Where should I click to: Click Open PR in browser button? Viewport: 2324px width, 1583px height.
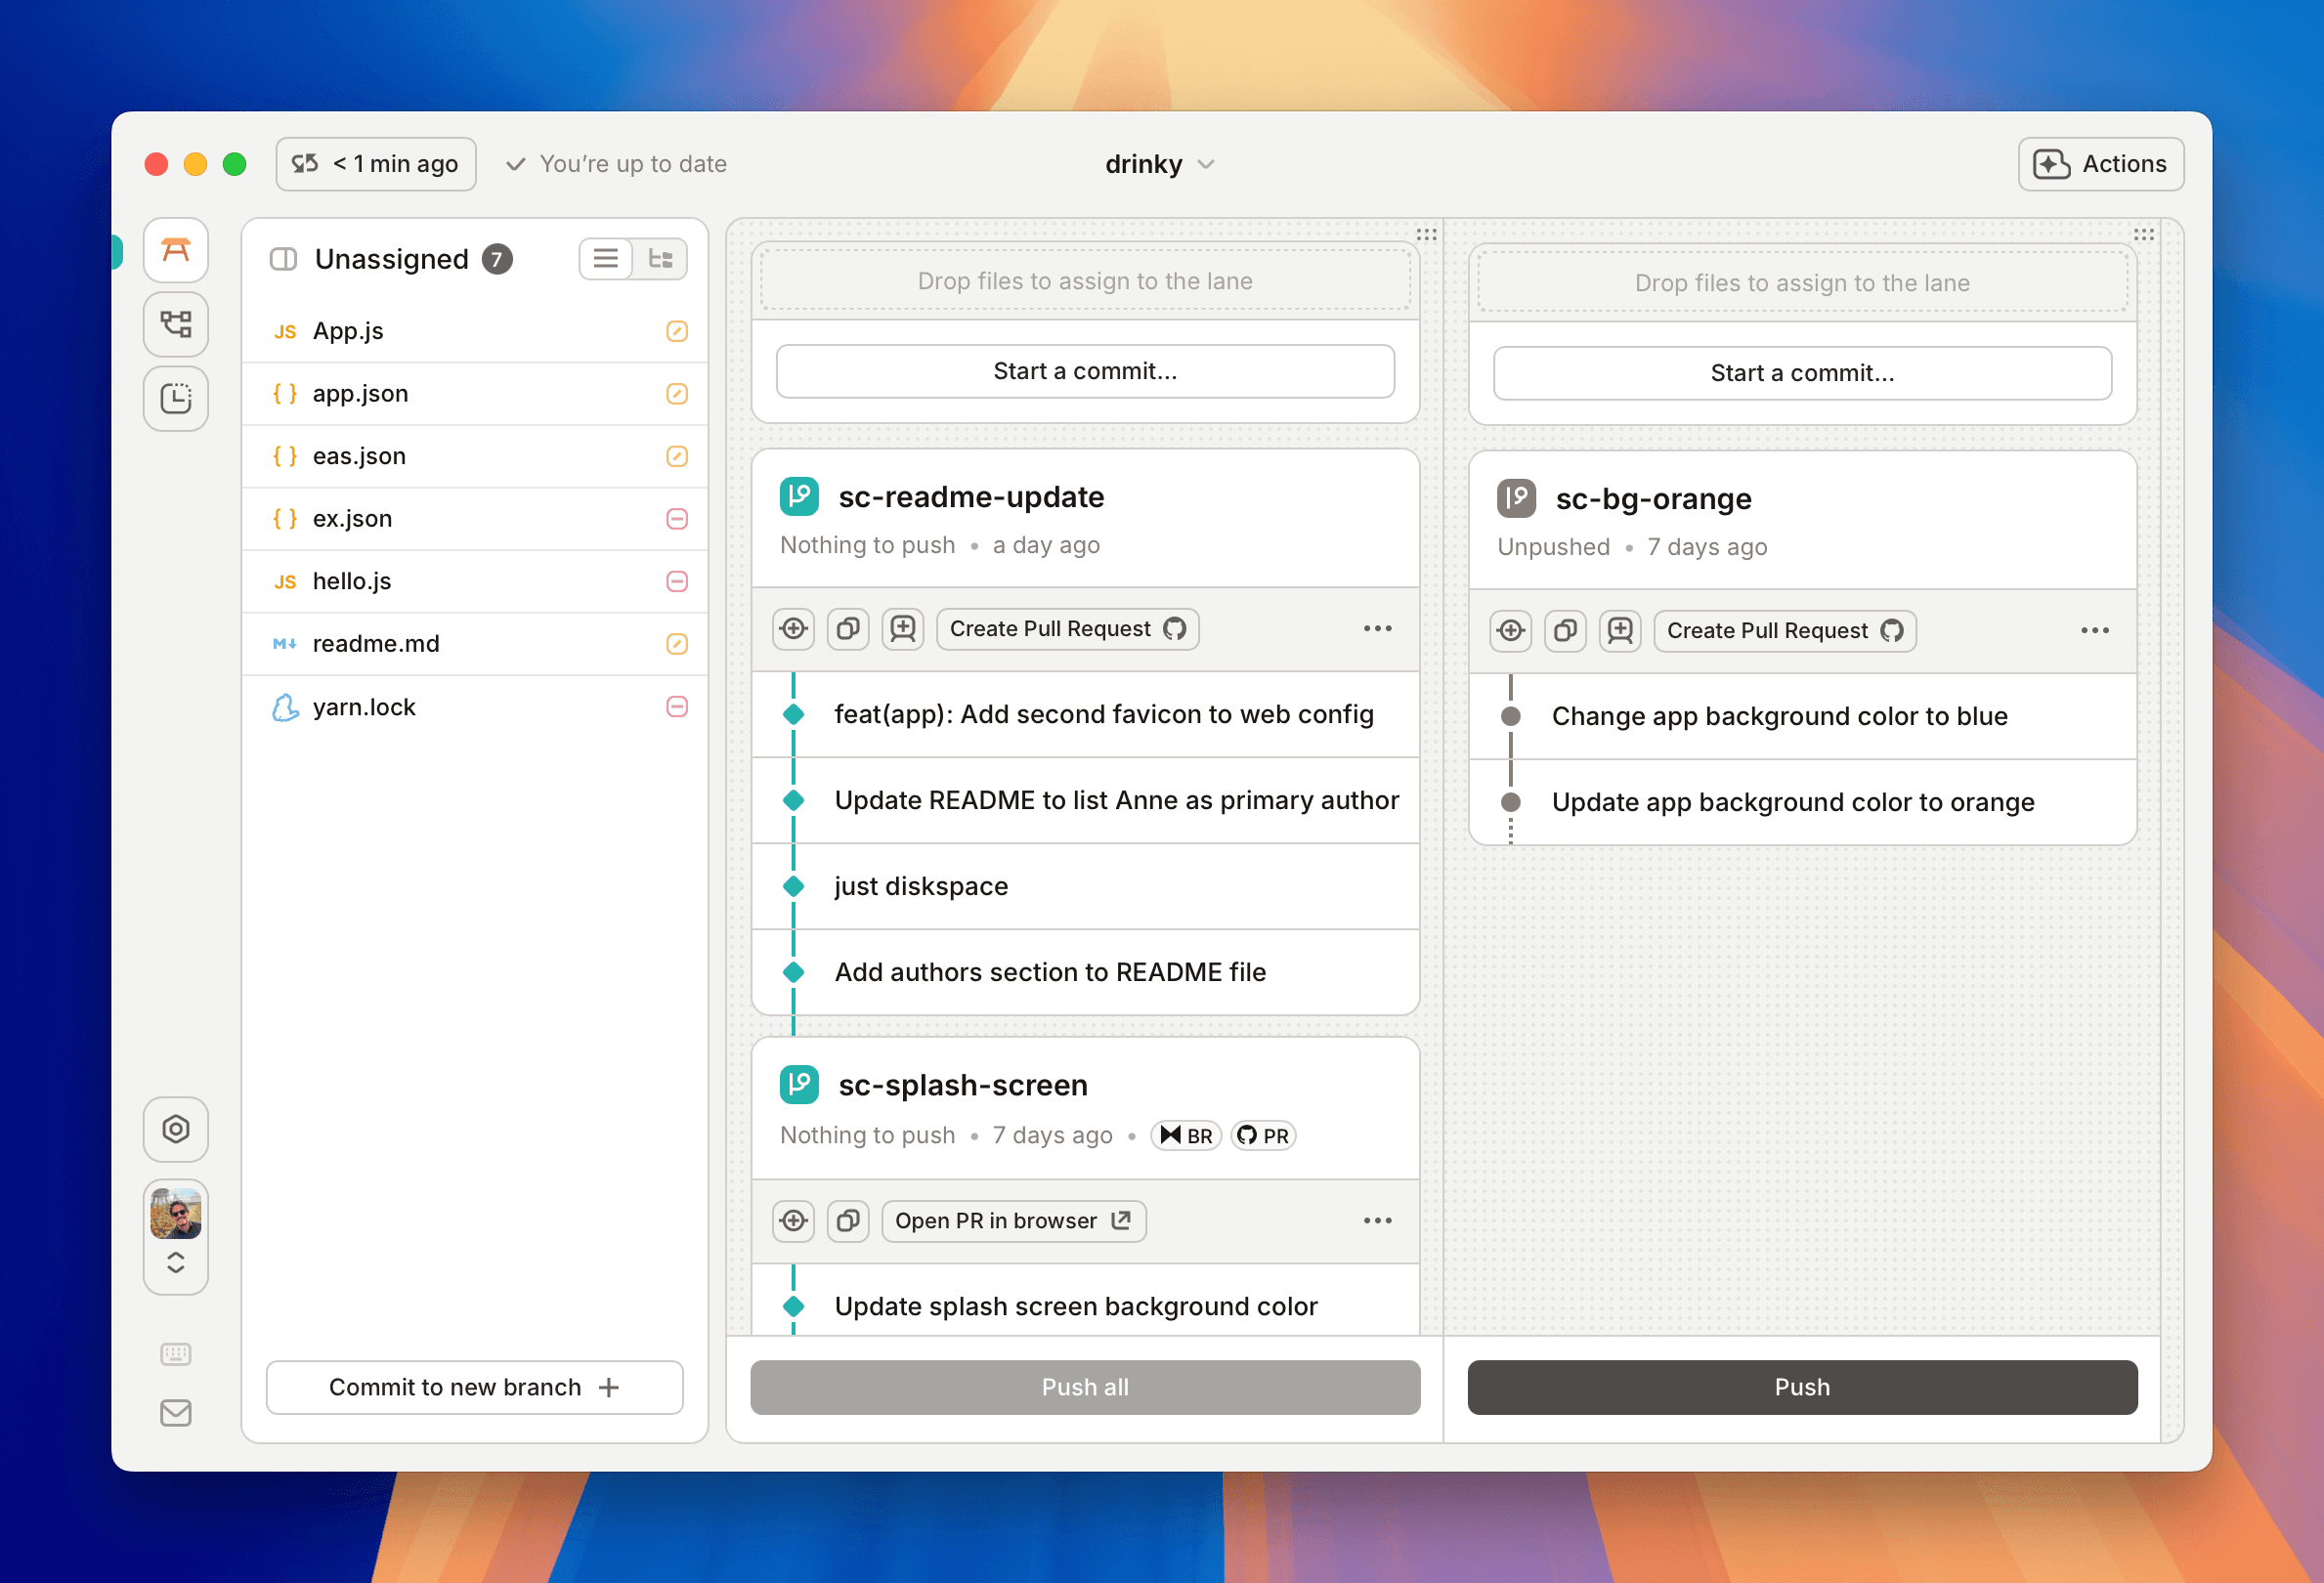[1013, 1220]
